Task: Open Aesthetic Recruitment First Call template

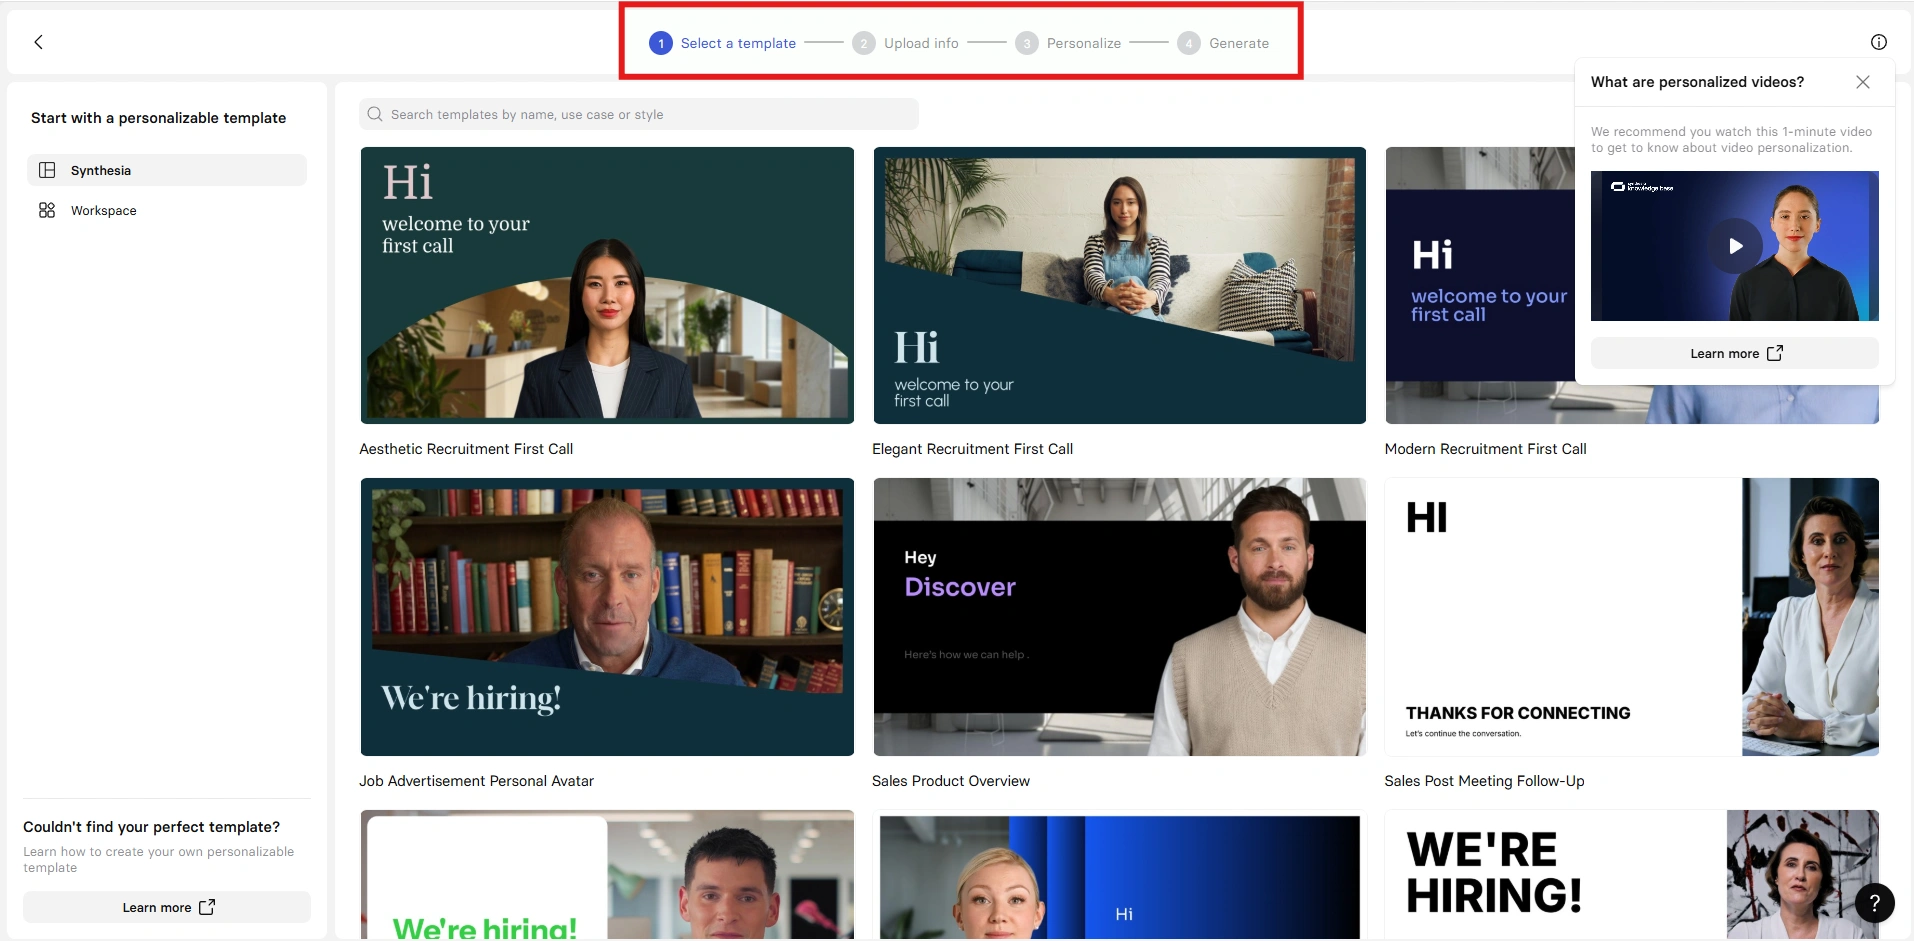Action: 607,285
